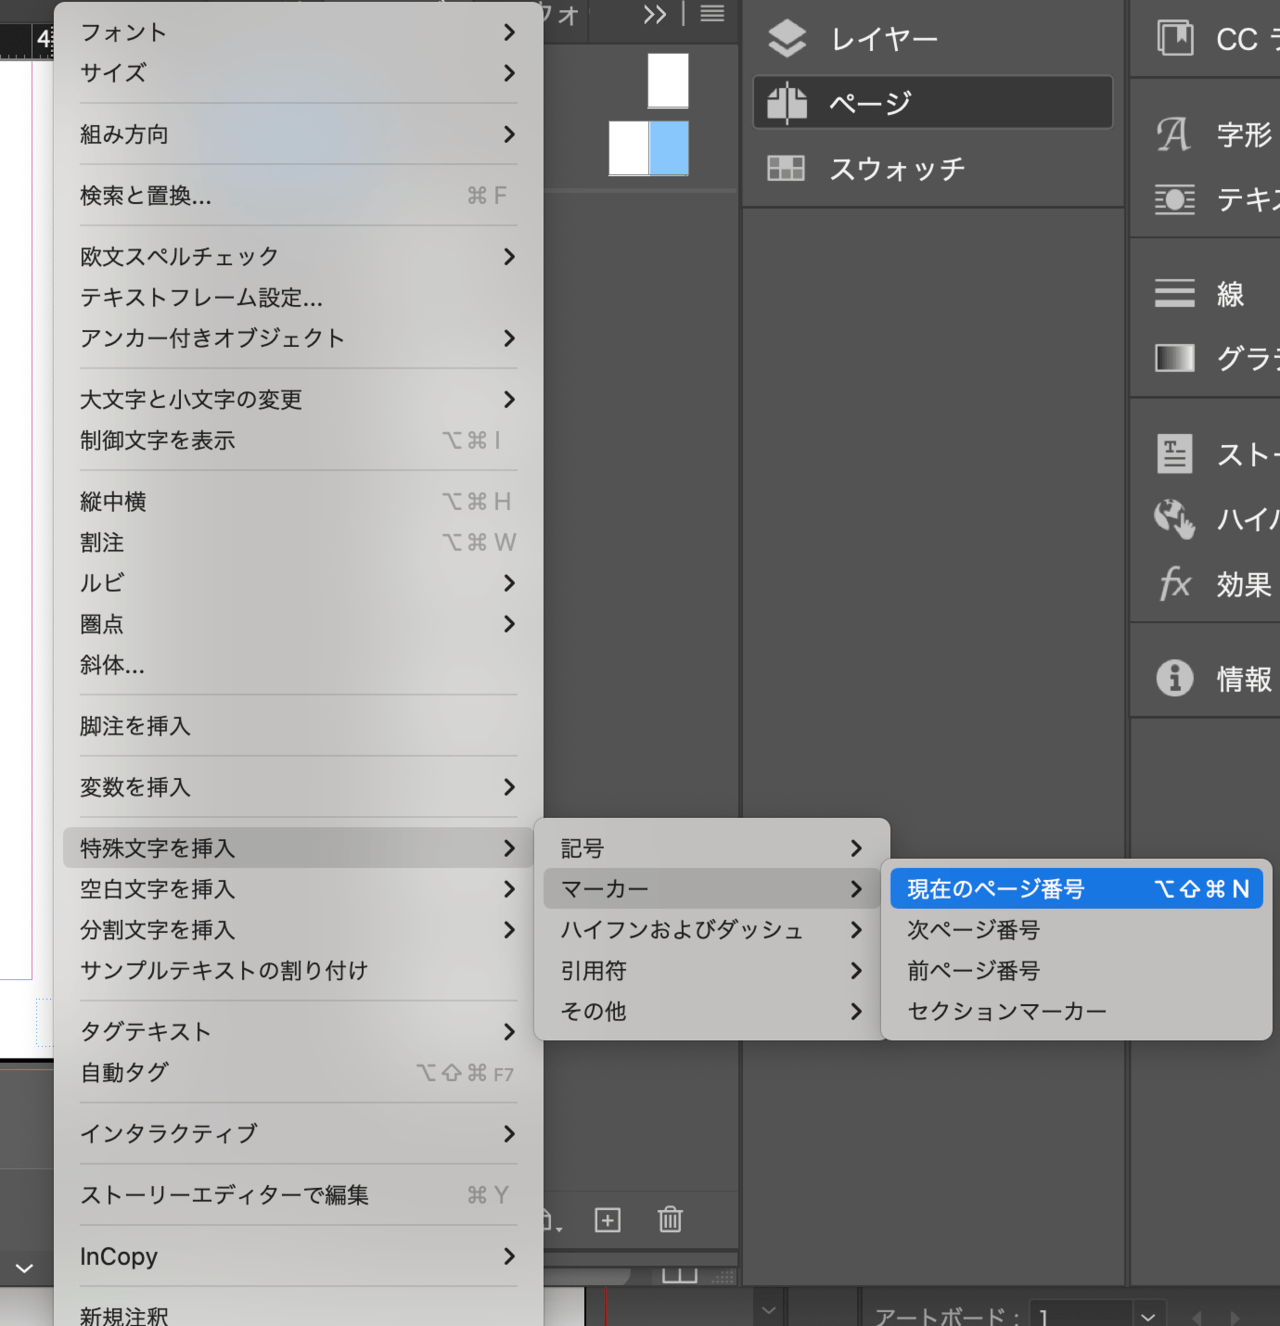This screenshot has width=1280, height=1326.
Task: Click the new page plus icon
Action: pos(607,1220)
